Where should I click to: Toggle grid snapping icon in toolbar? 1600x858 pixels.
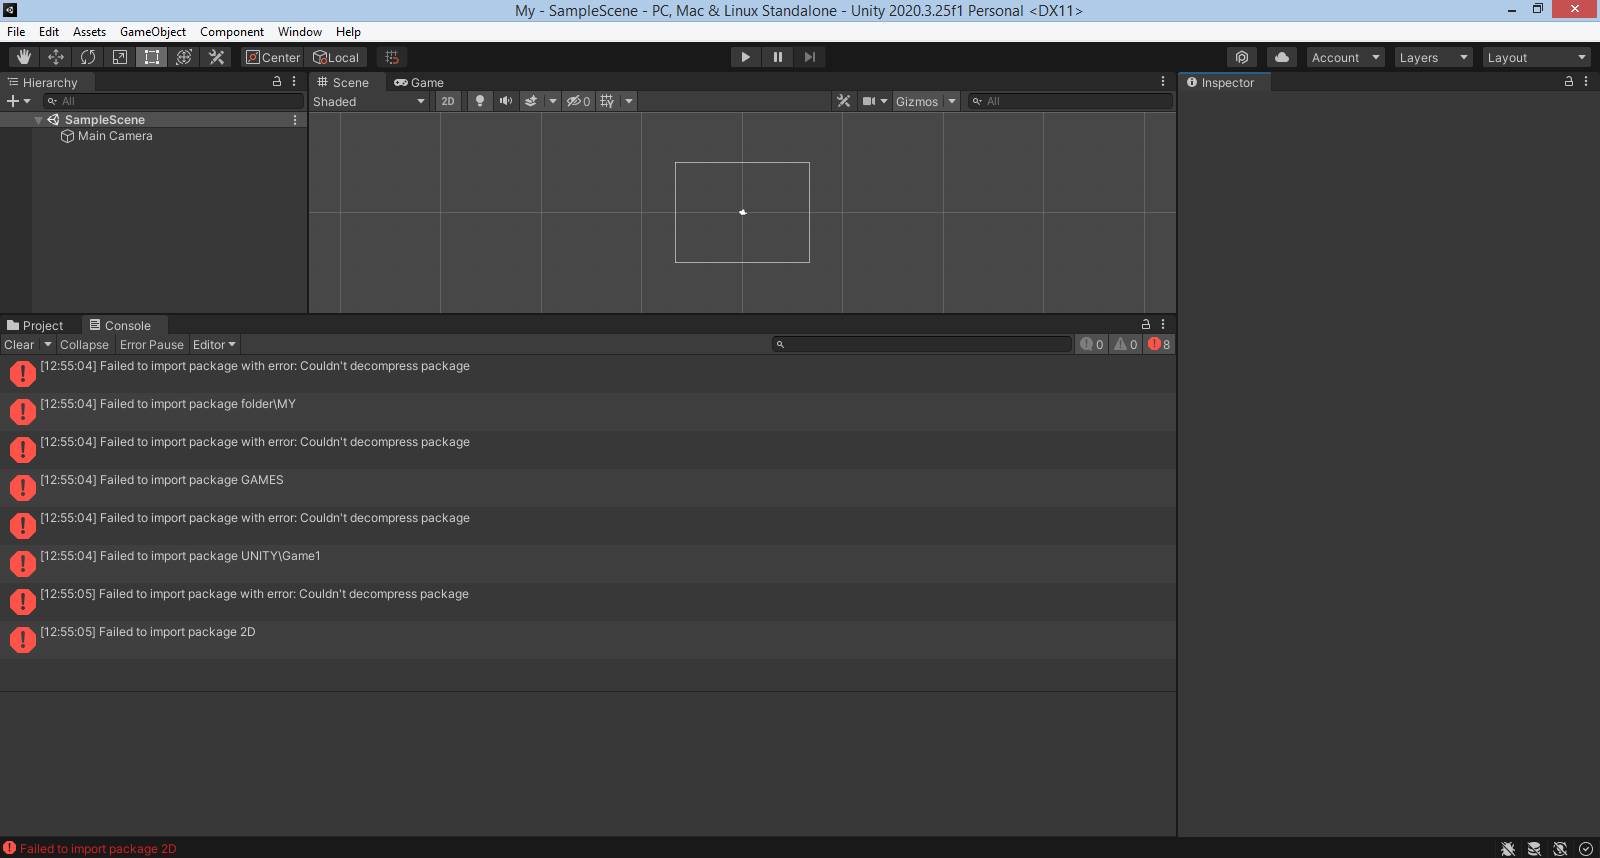(x=392, y=57)
